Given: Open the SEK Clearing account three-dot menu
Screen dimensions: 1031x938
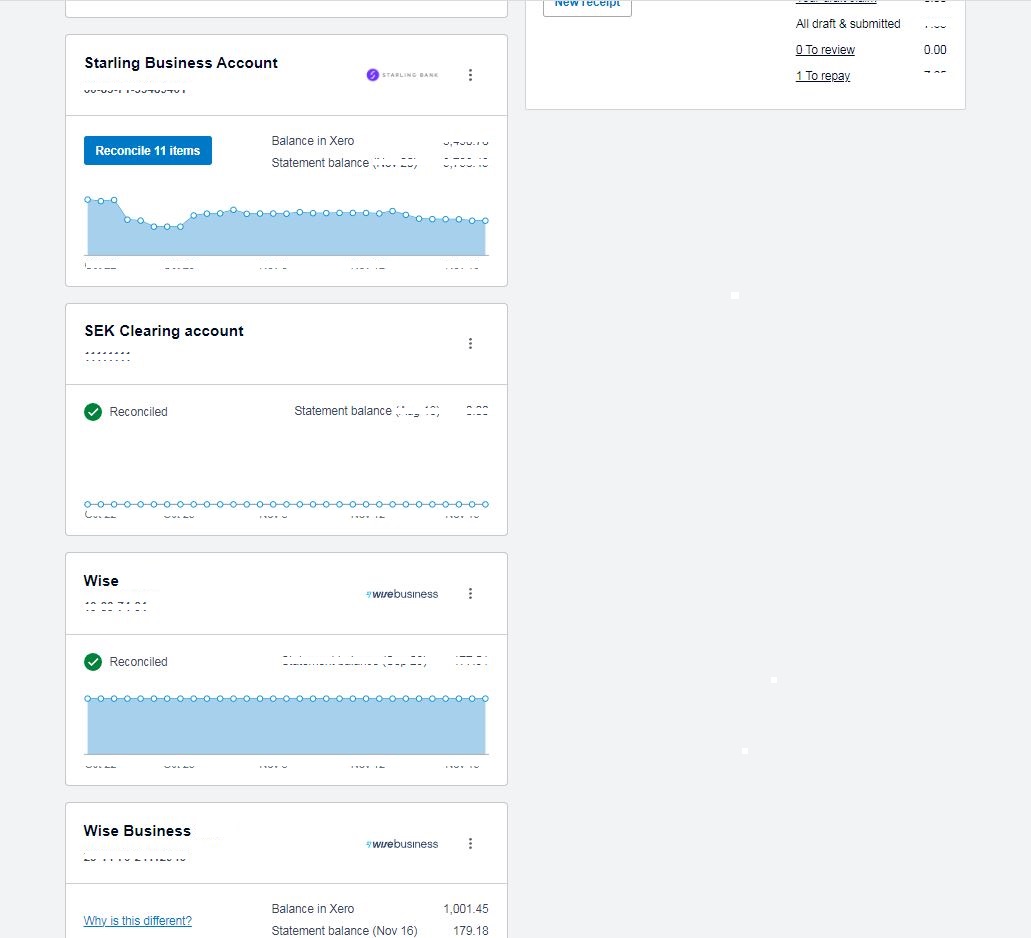Looking at the screenshot, I should (471, 344).
